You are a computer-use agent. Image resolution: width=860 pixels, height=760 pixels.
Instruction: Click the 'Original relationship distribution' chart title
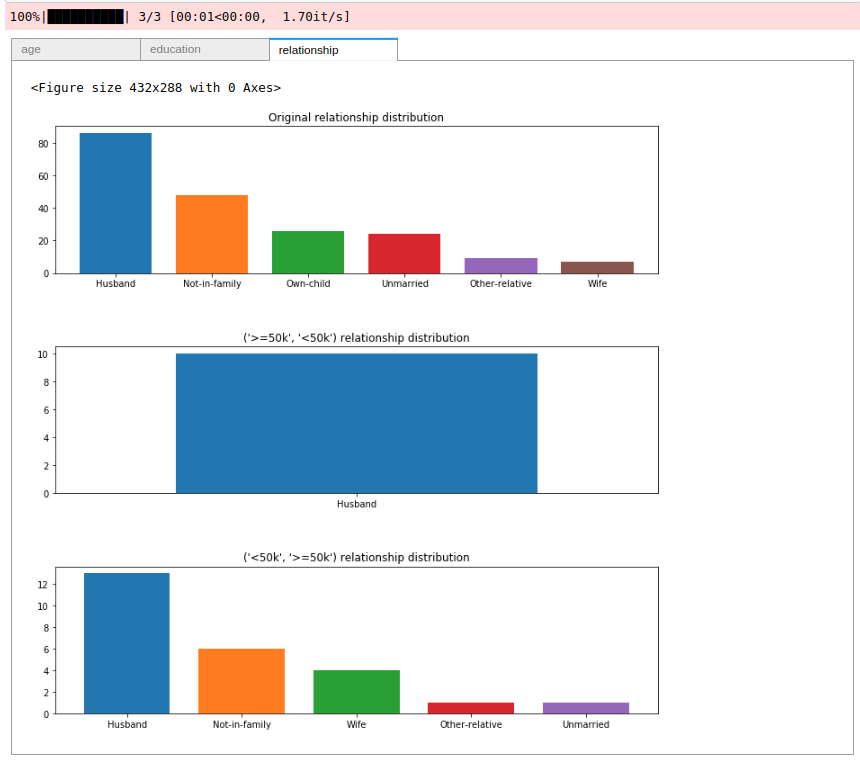[x=355, y=117]
